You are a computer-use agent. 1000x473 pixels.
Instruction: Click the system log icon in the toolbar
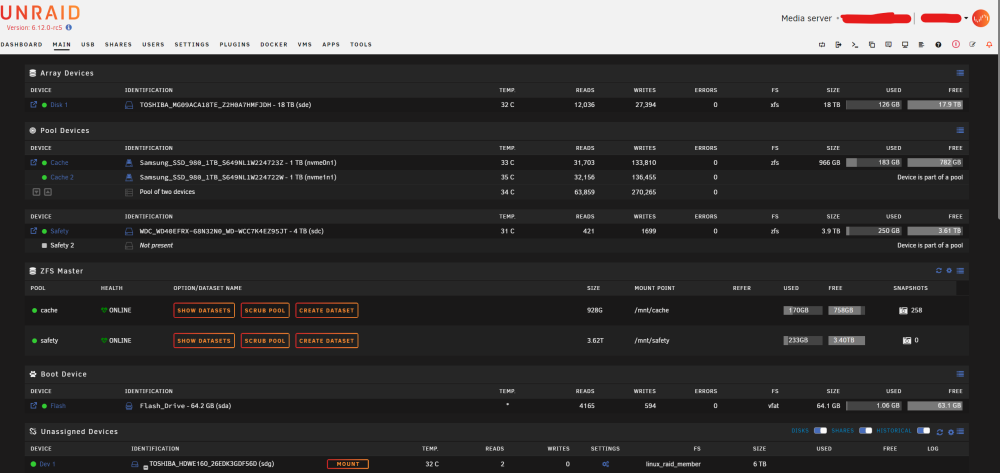[x=922, y=45]
